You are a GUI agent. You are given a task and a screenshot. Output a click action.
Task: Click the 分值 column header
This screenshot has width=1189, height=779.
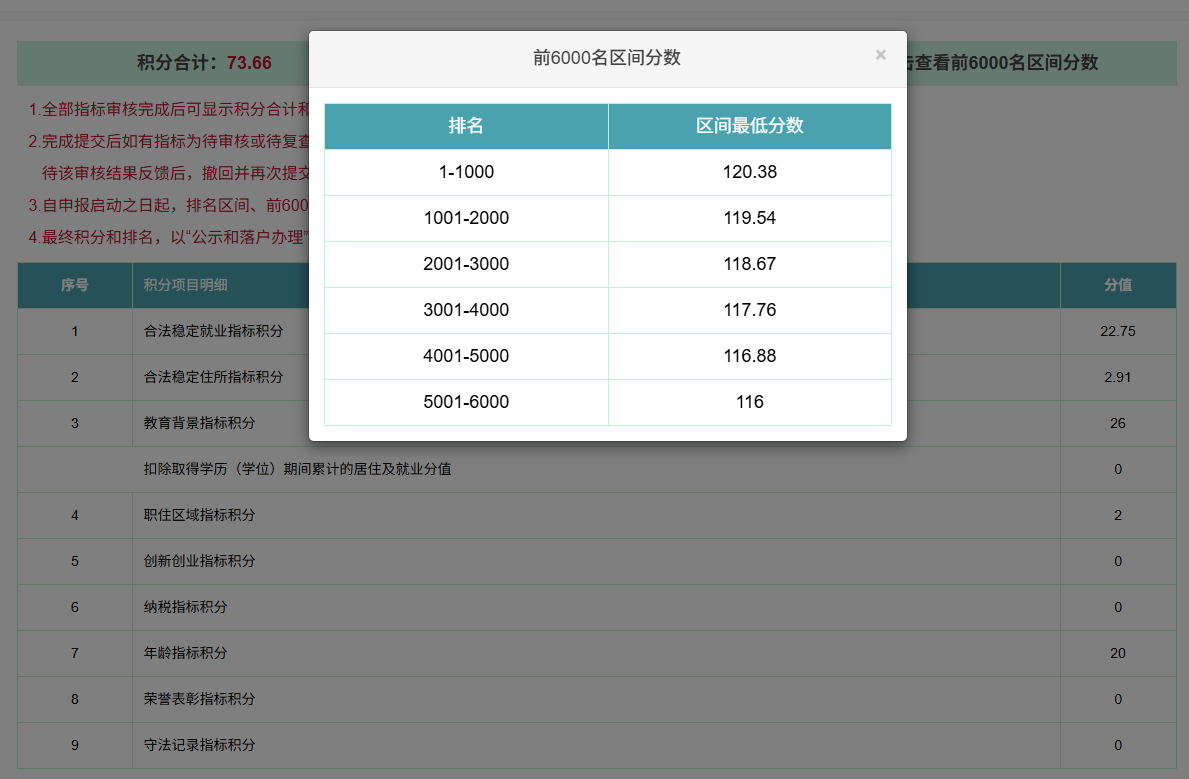click(1117, 285)
